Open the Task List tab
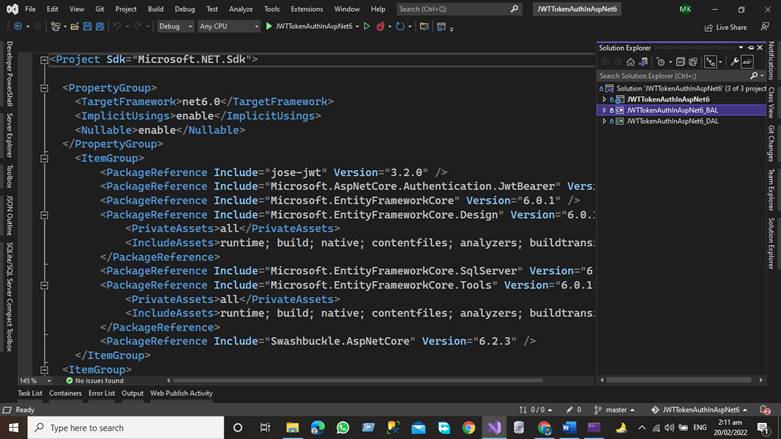This screenshot has width=781, height=439. pos(30,393)
